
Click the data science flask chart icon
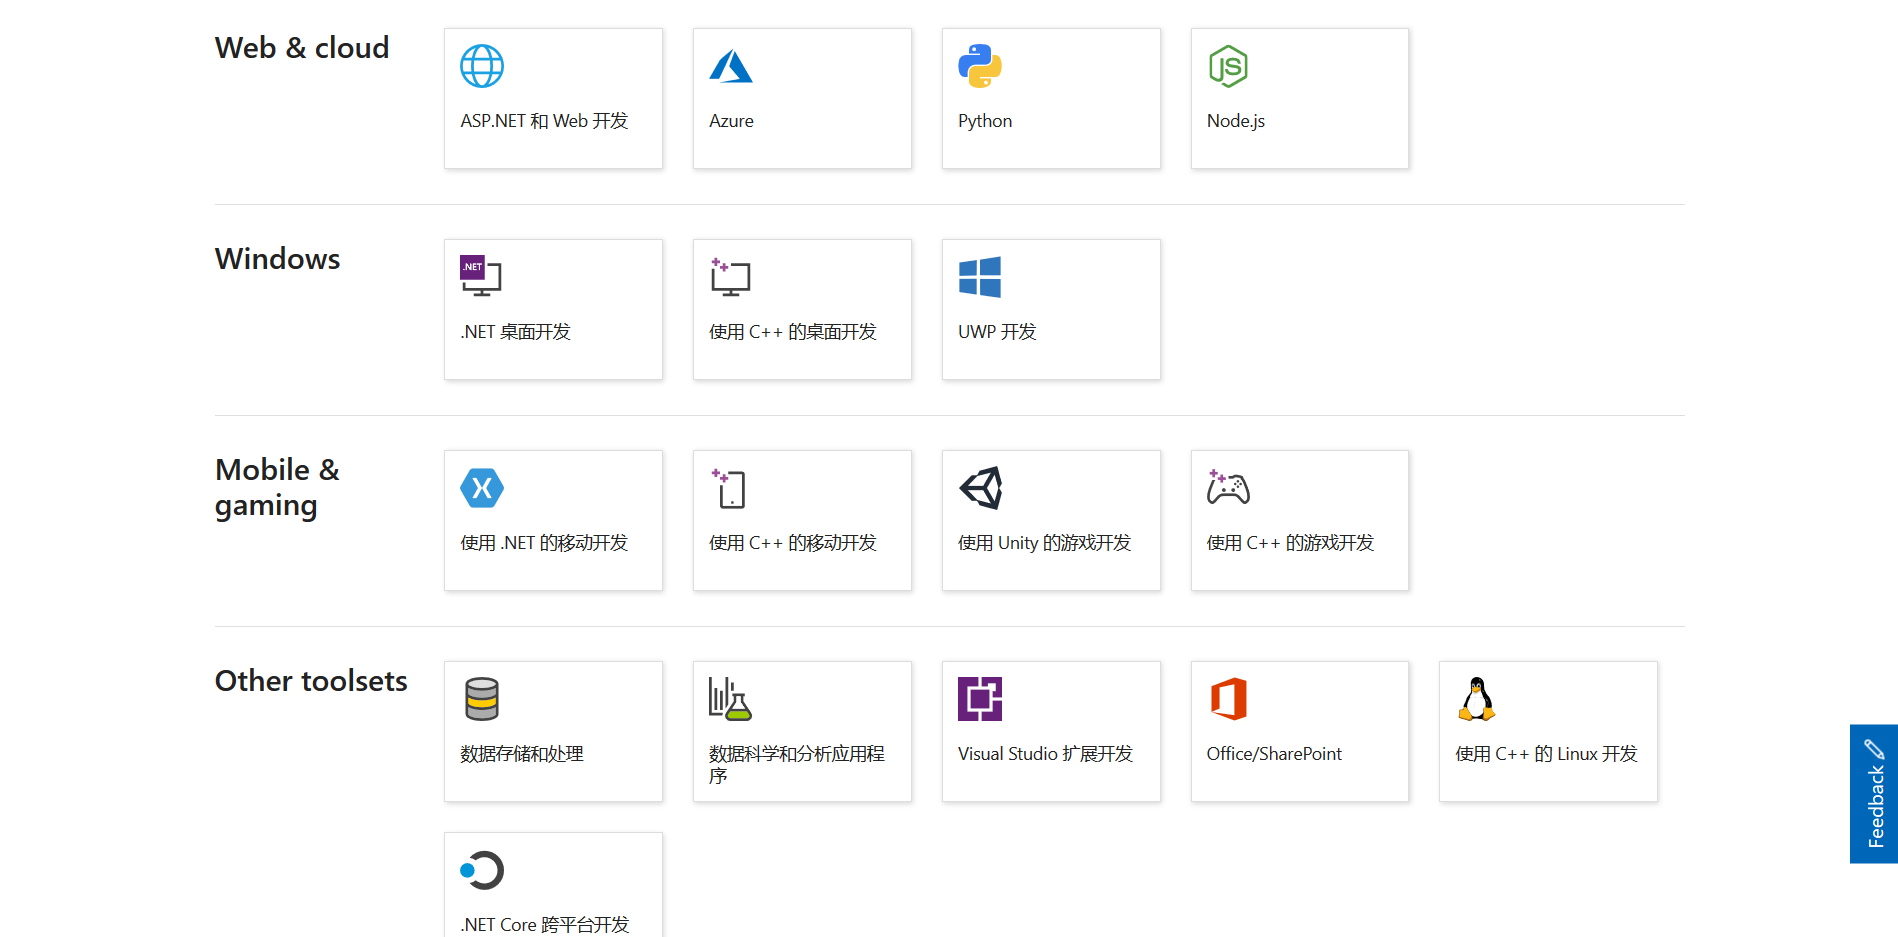click(x=730, y=699)
